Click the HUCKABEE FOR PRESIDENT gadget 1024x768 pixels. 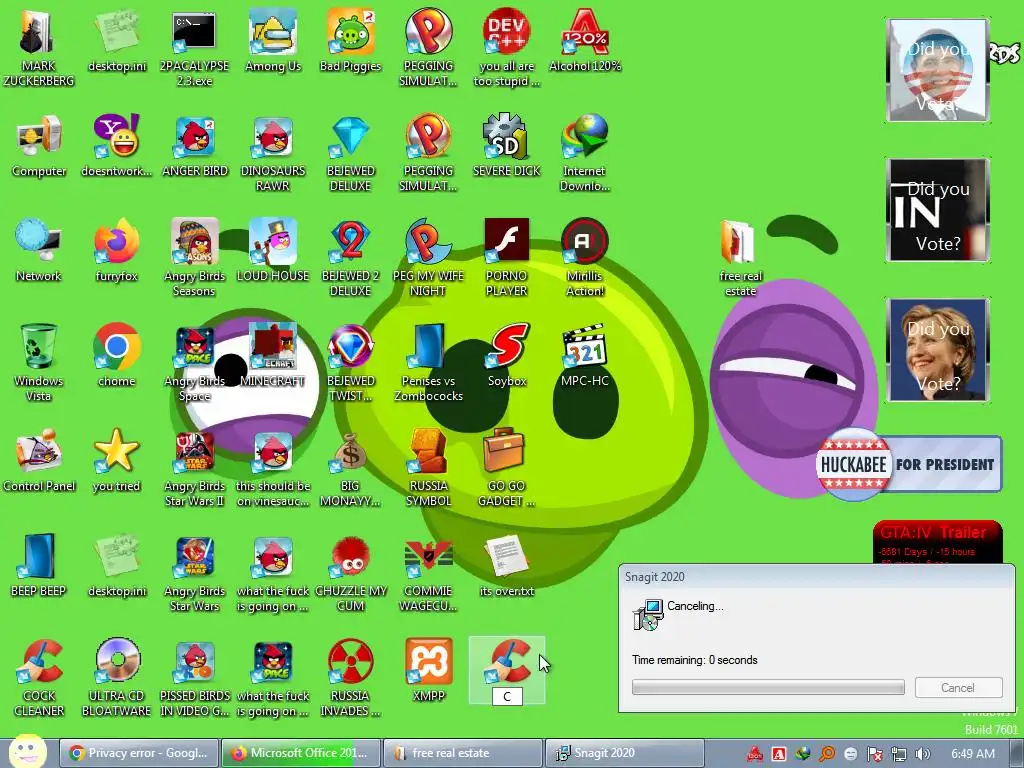coord(908,464)
